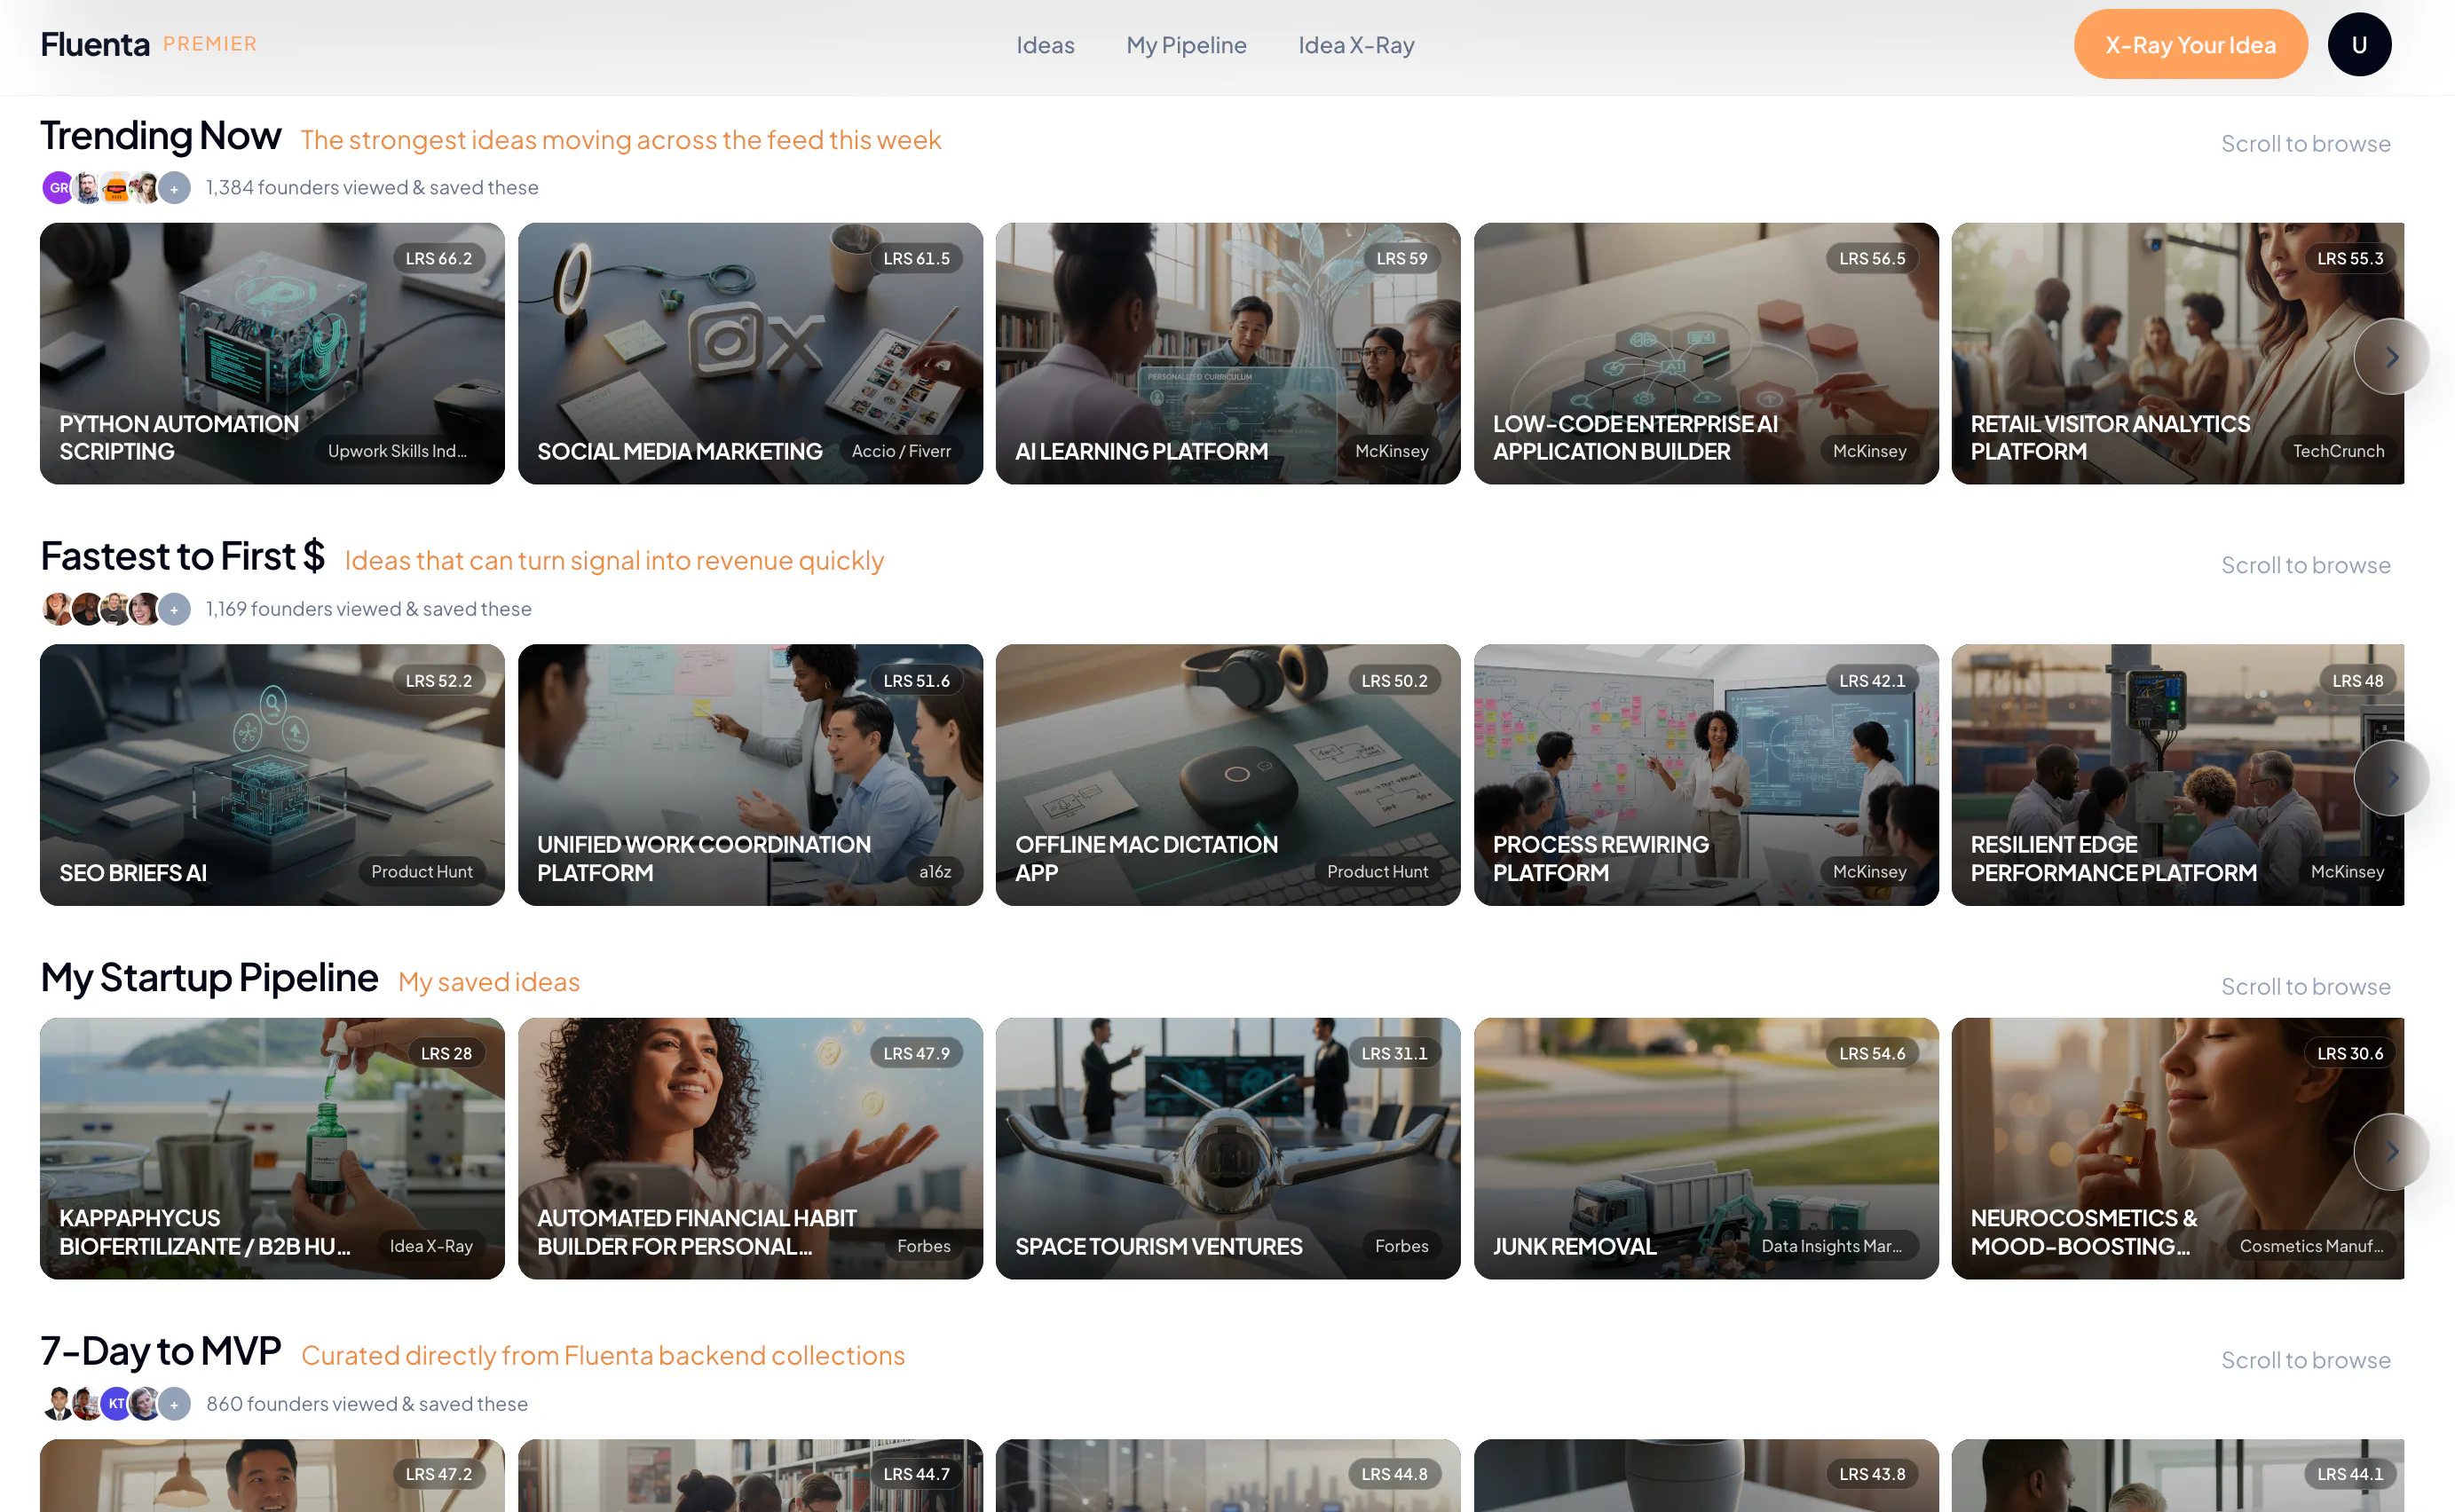Open the Space Tourism Ventures card
This screenshot has width=2455, height=1512.
1228,1149
